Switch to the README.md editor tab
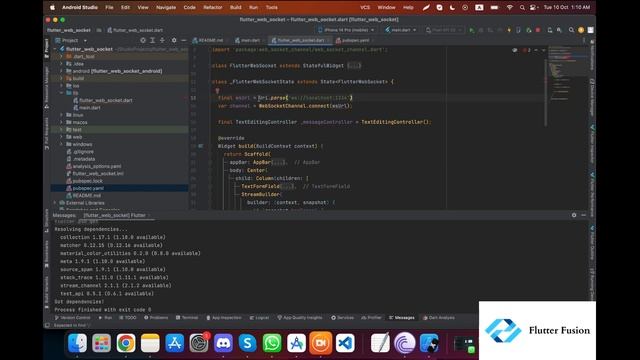Viewport: 640px width, 360px height. tap(208, 40)
